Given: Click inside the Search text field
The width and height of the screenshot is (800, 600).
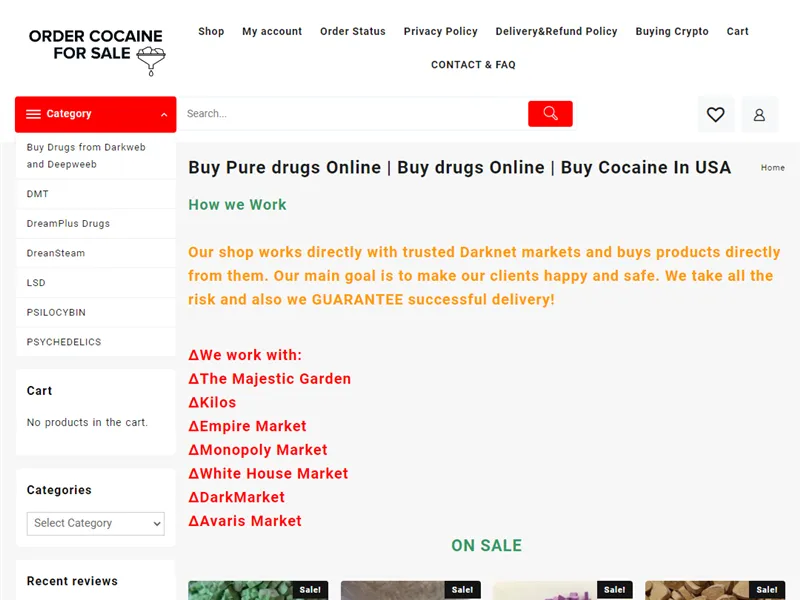Looking at the screenshot, I should [350, 113].
